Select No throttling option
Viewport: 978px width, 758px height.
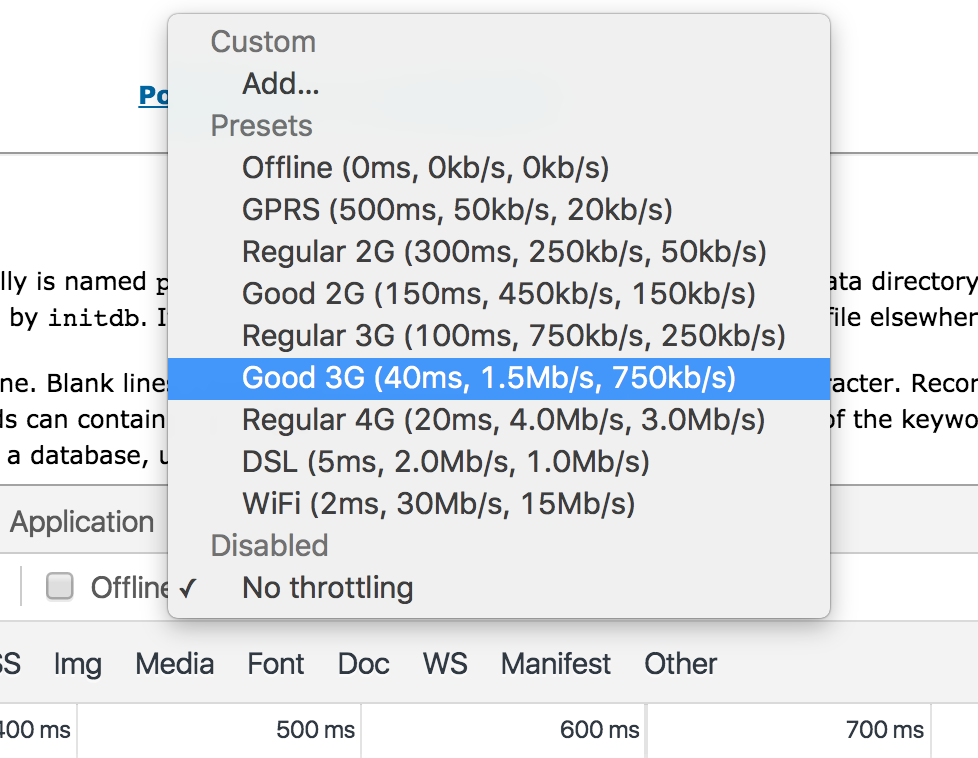point(498,588)
